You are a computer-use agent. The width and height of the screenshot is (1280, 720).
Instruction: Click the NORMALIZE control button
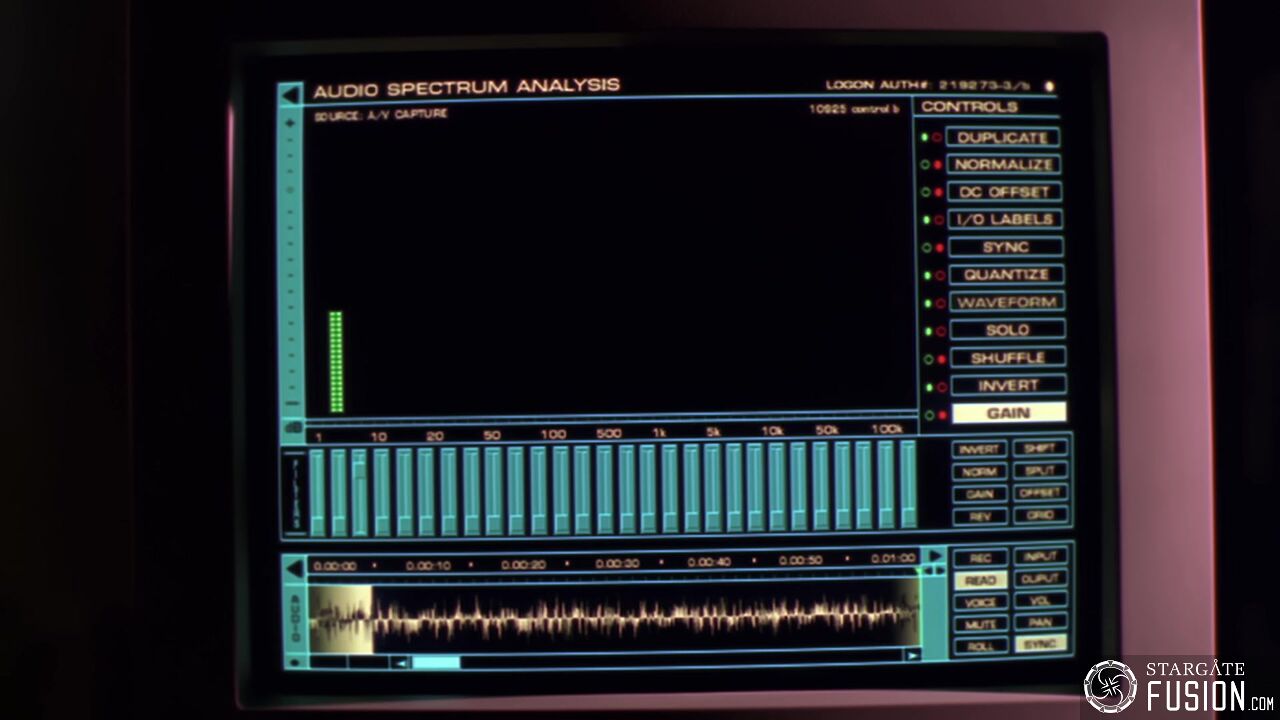(x=1003, y=164)
